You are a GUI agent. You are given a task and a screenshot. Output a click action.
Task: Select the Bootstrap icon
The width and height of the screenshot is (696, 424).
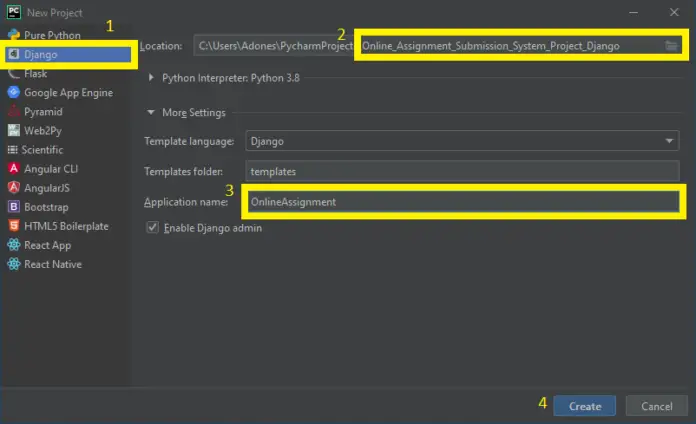pyautogui.click(x=14, y=207)
